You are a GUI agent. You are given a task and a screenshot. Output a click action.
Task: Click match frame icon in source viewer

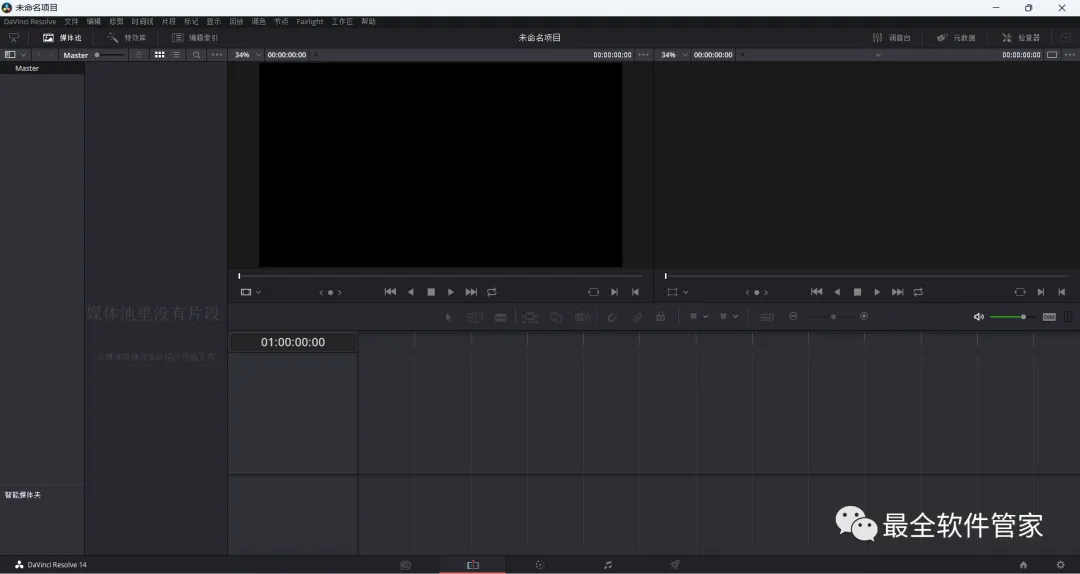tap(593, 292)
